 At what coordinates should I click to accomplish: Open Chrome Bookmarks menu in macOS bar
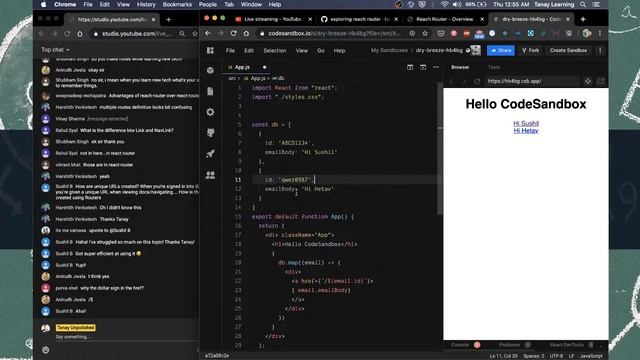tap(177, 4)
